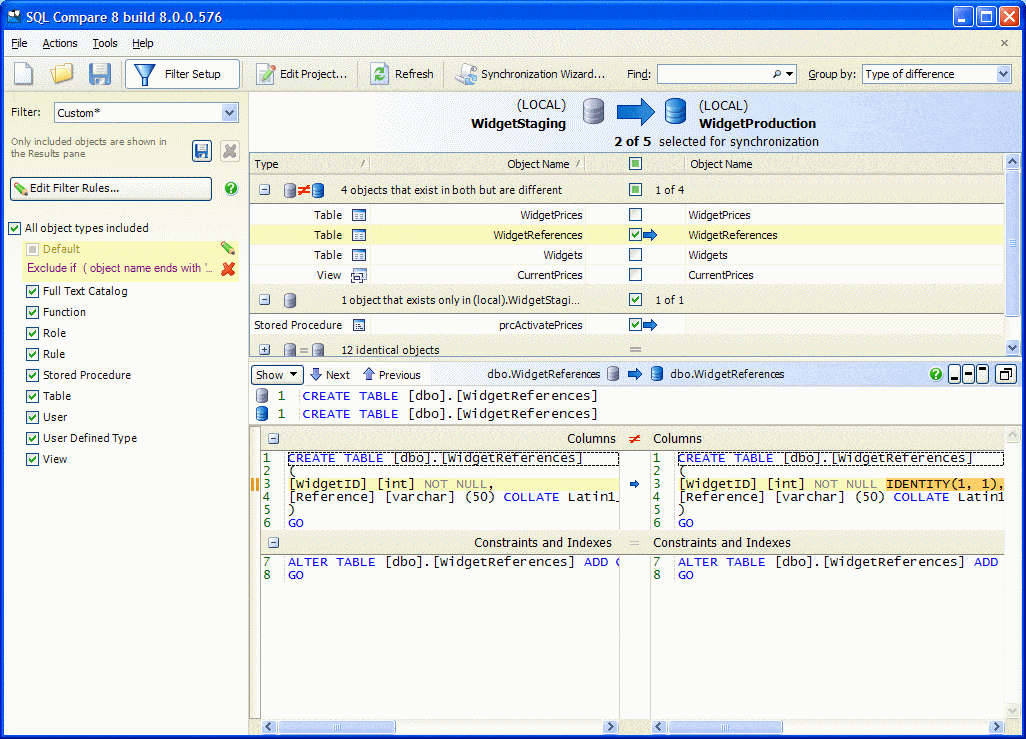Open the Show dropdown in the differences bar

(277, 374)
